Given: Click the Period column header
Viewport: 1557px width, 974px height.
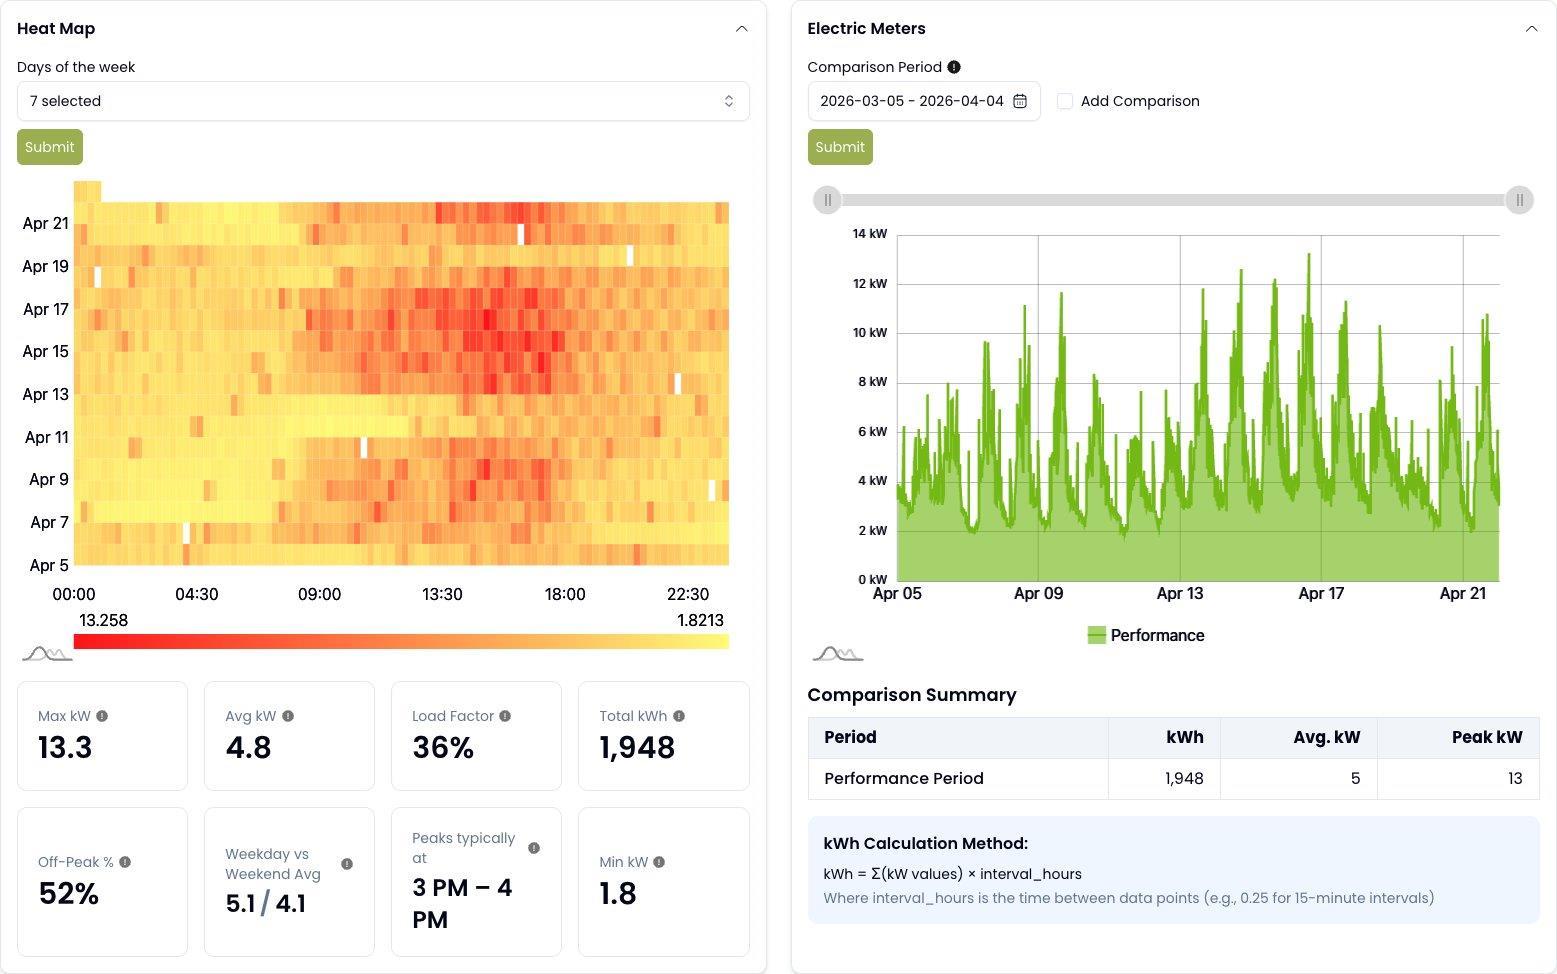Looking at the screenshot, I should pos(850,738).
